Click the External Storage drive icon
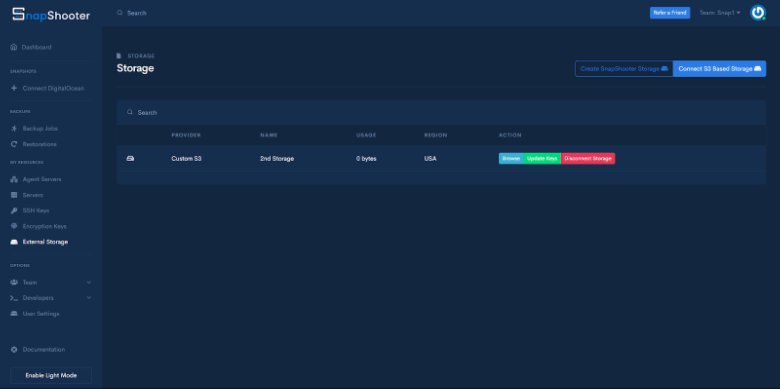780x389 pixels. coord(14,242)
